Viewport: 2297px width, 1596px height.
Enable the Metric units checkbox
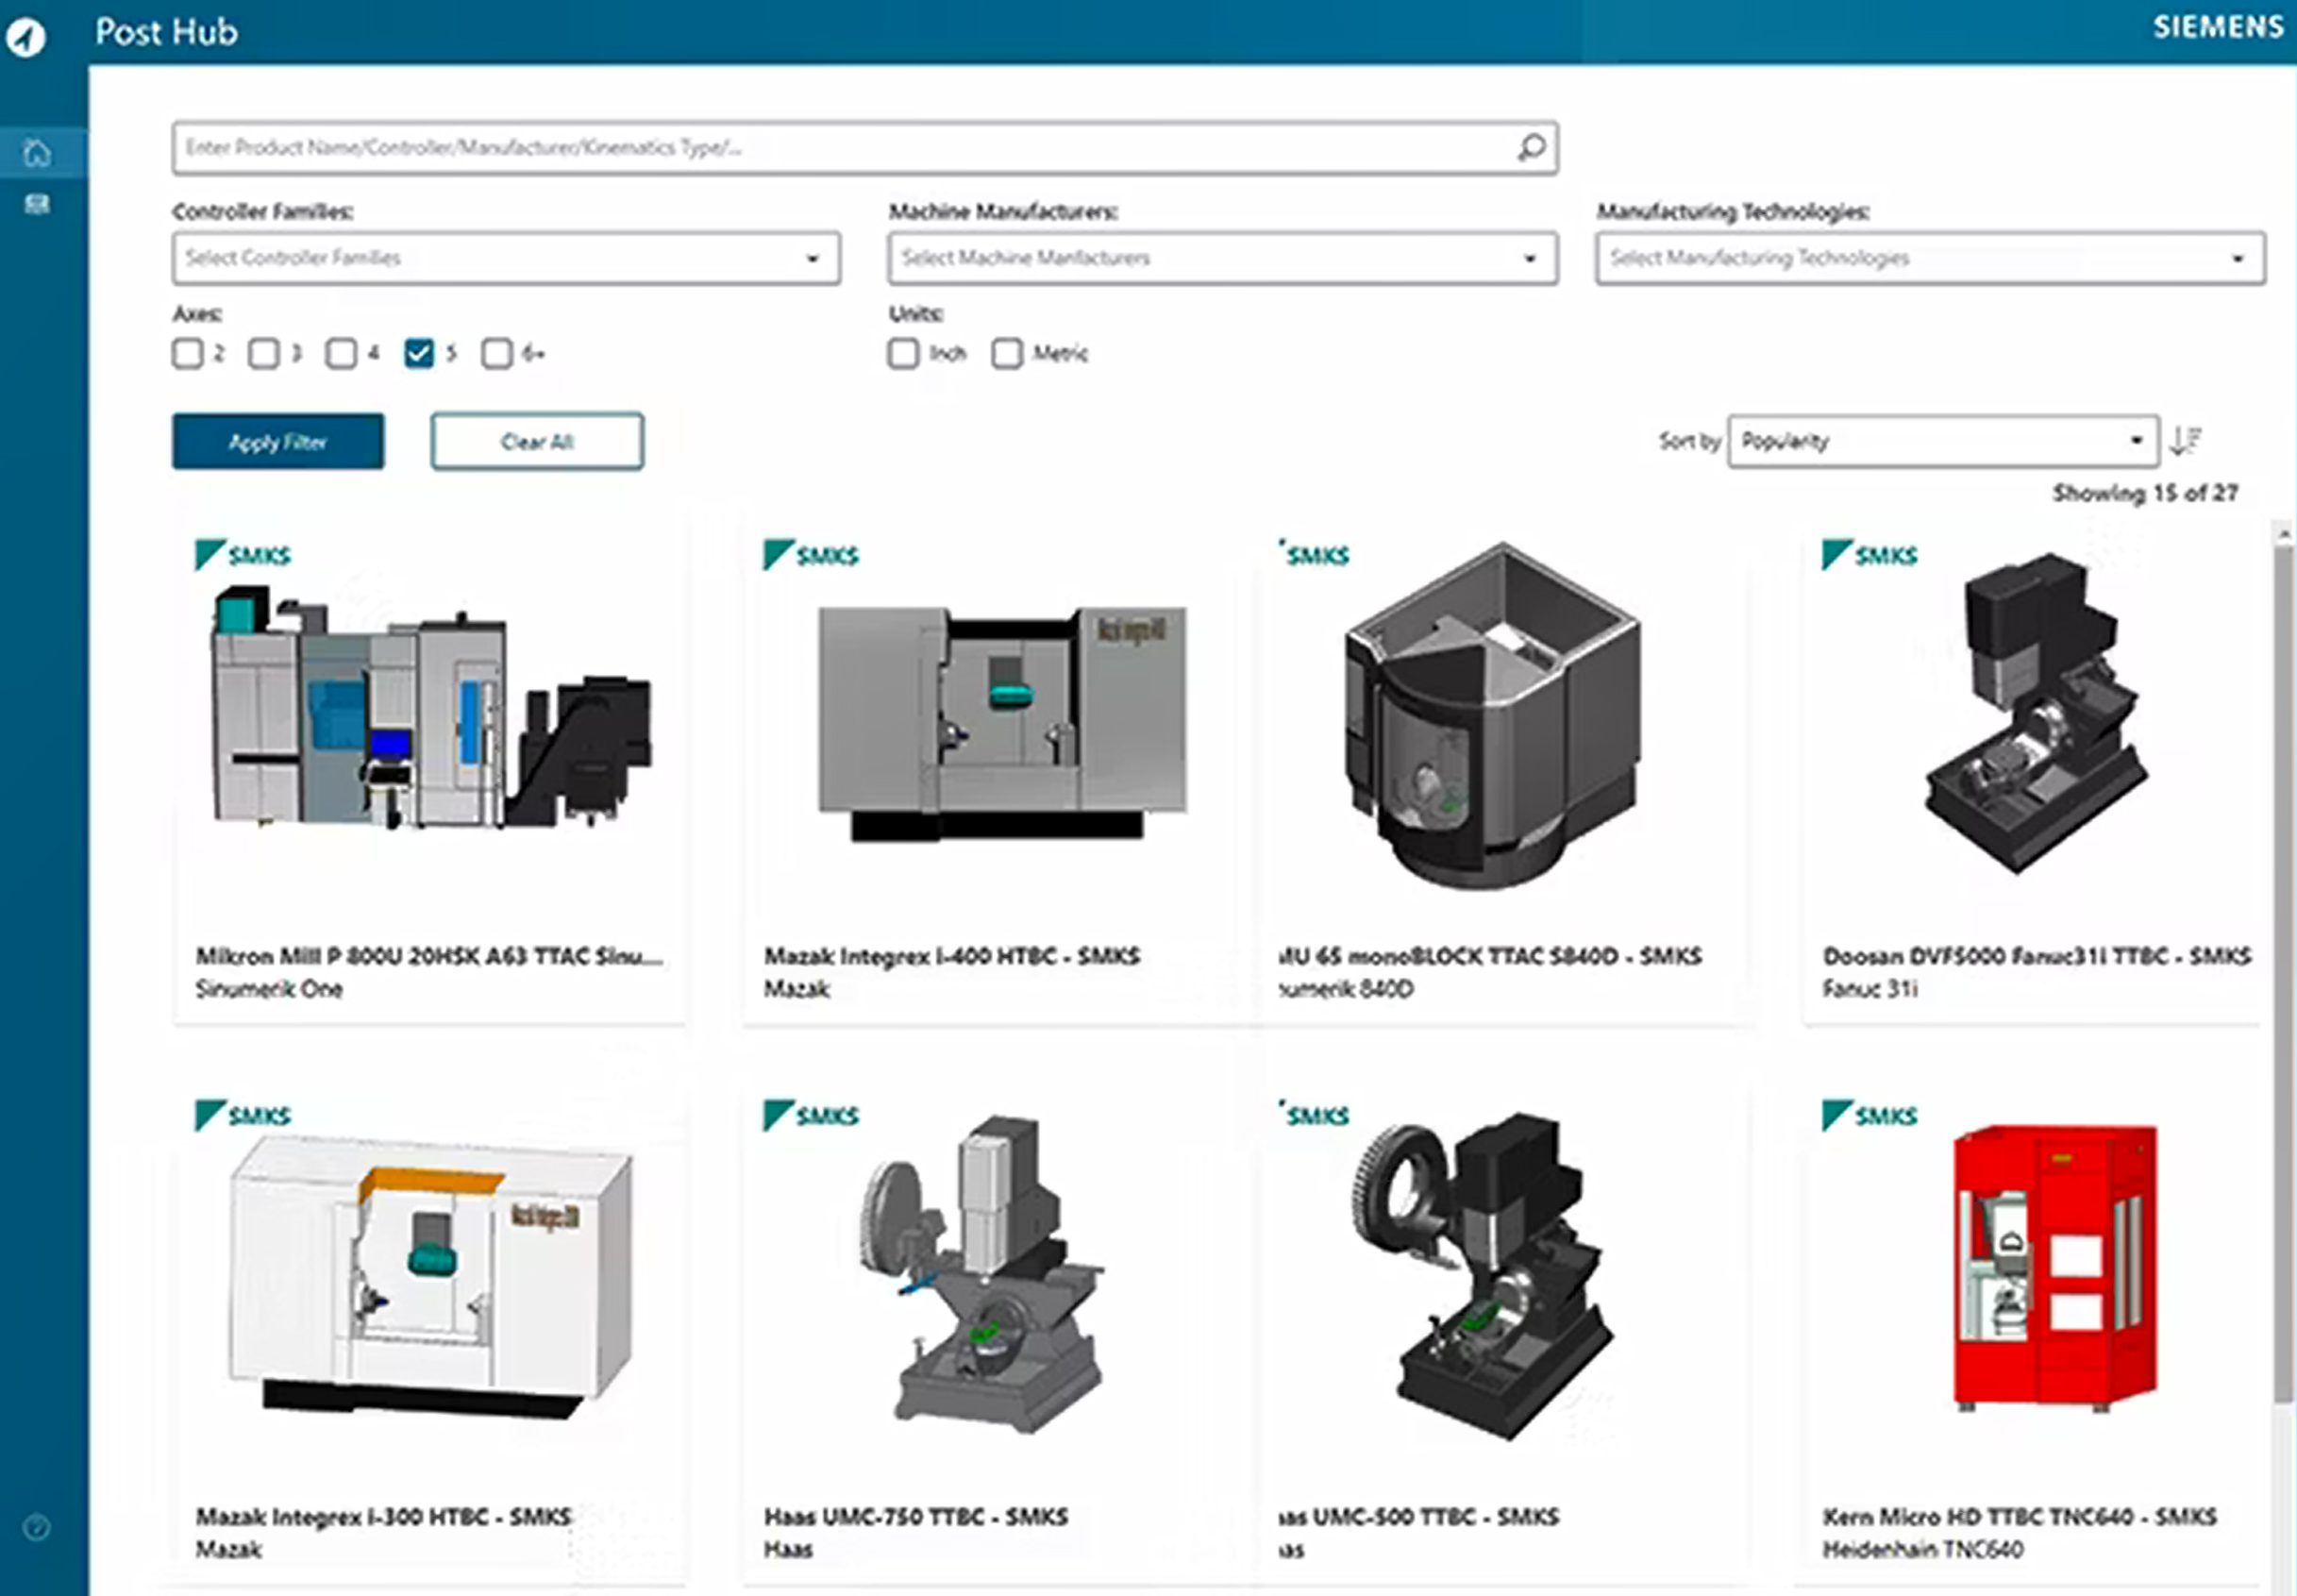[x=1007, y=353]
